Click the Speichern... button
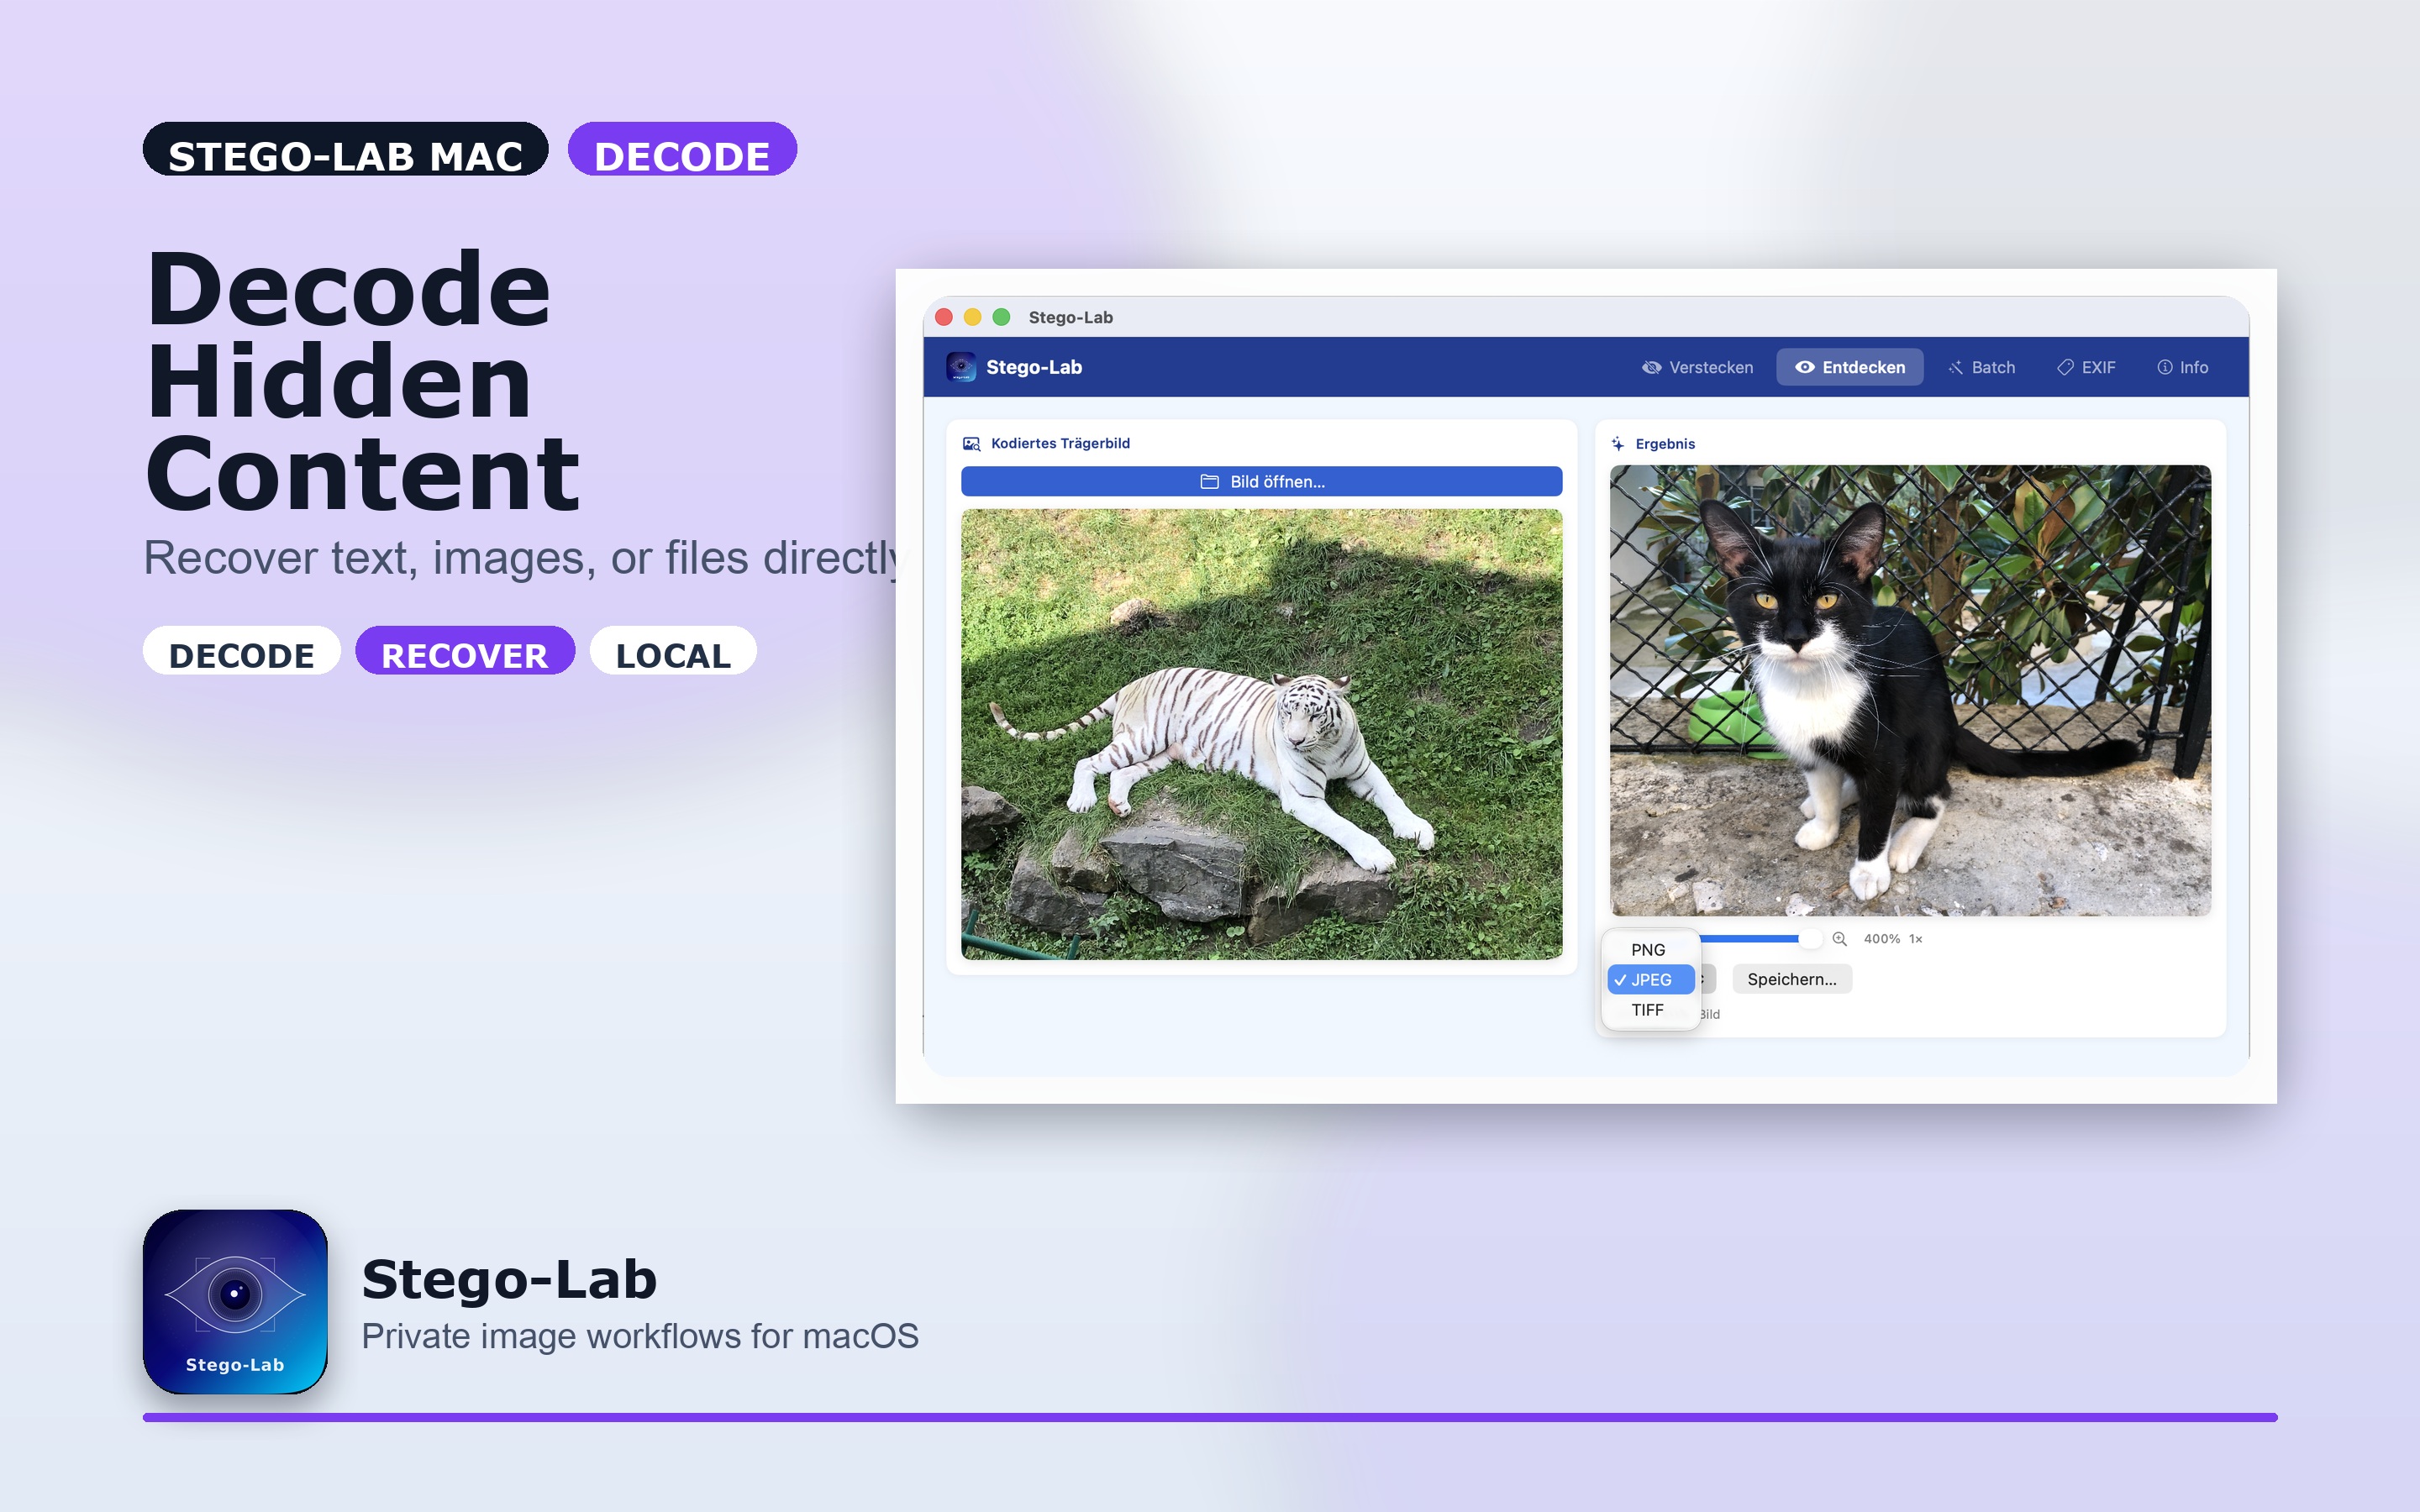Viewport: 2420px width, 1512px height. click(1791, 980)
